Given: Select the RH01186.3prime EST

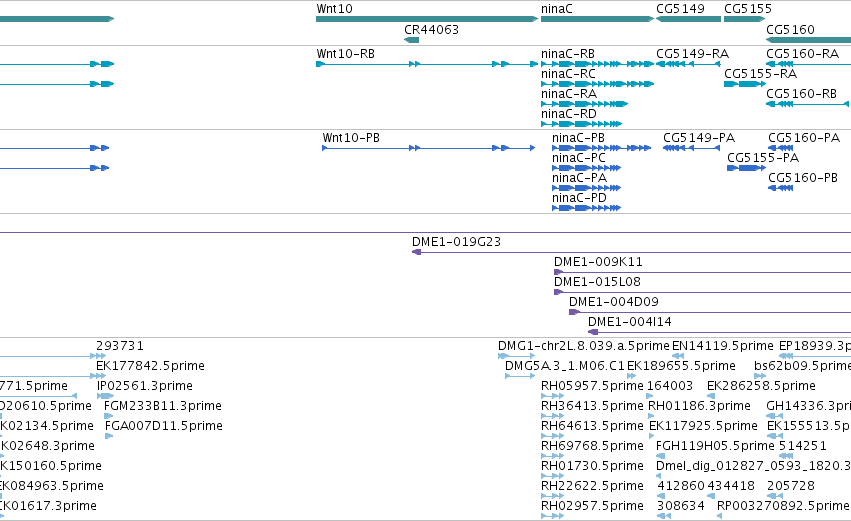Looking at the screenshot, I should [x=653, y=416].
